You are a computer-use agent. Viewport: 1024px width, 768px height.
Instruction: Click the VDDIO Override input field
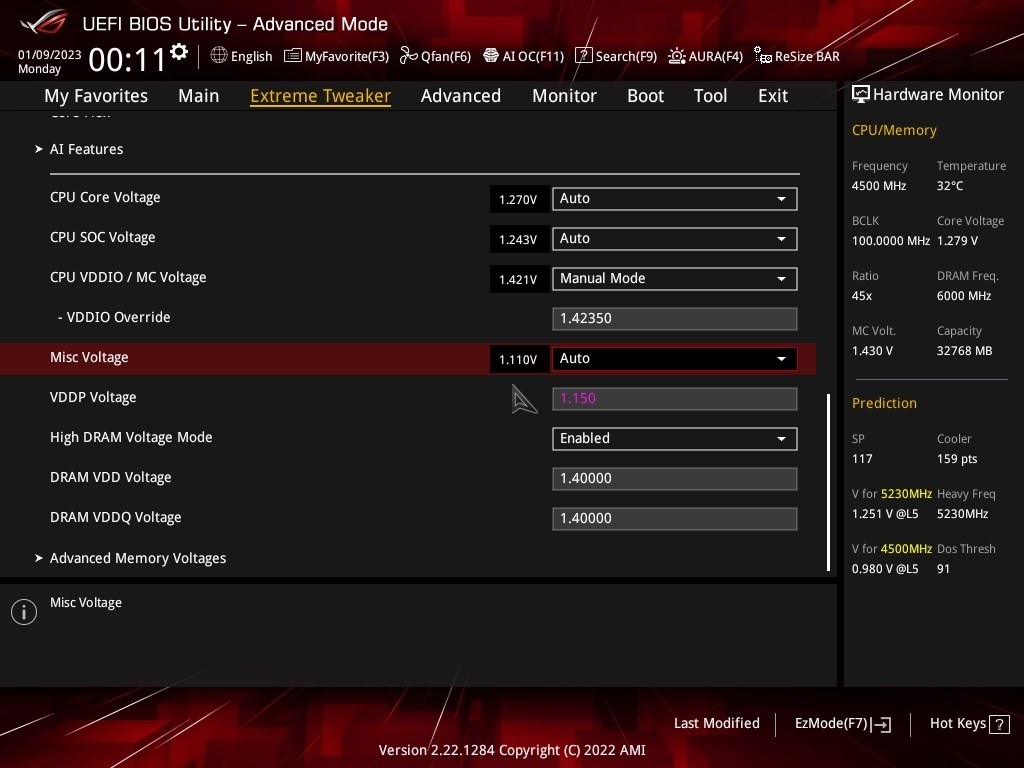675,319
